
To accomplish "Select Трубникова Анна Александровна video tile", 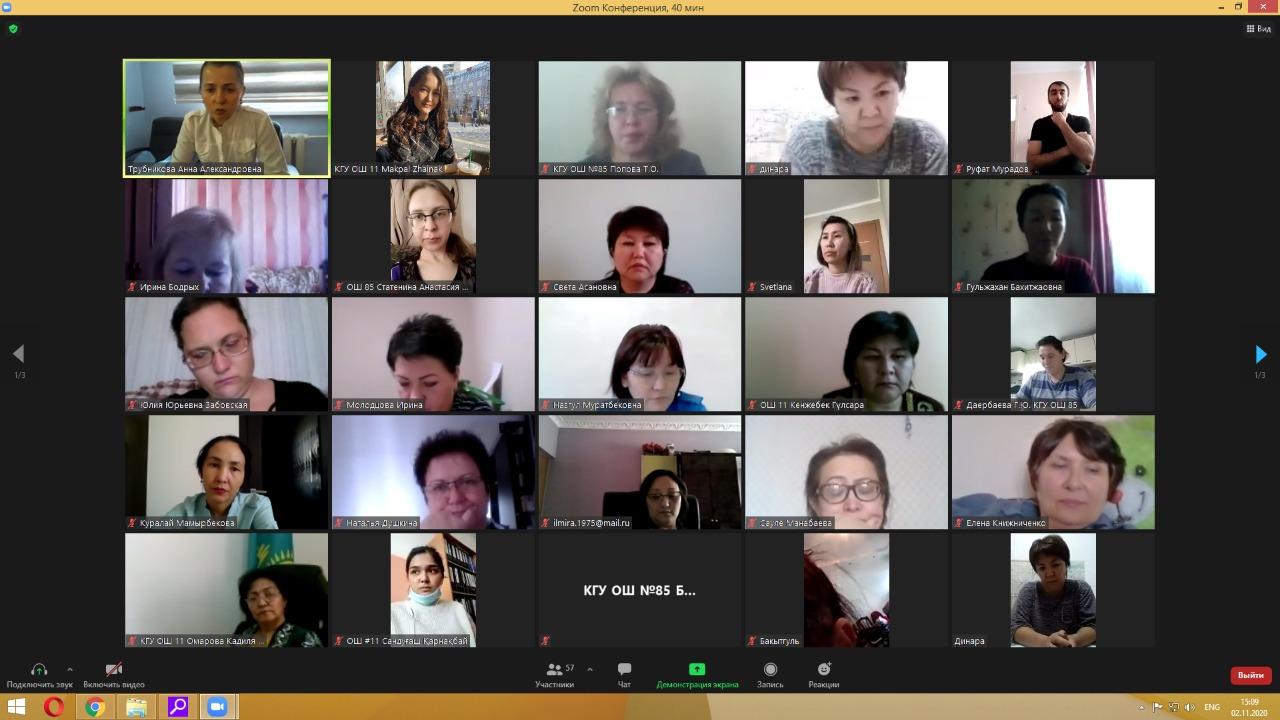I will (226, 118).
